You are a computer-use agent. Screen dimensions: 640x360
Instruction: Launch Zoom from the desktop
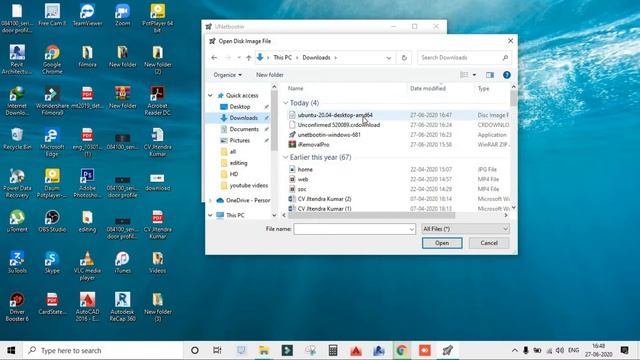(x=122, y=15)
